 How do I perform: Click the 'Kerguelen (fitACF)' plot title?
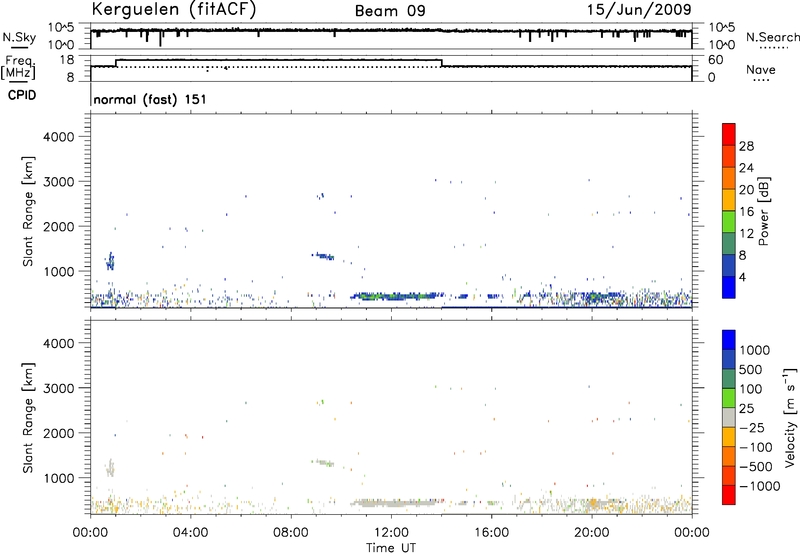[174, 10]
